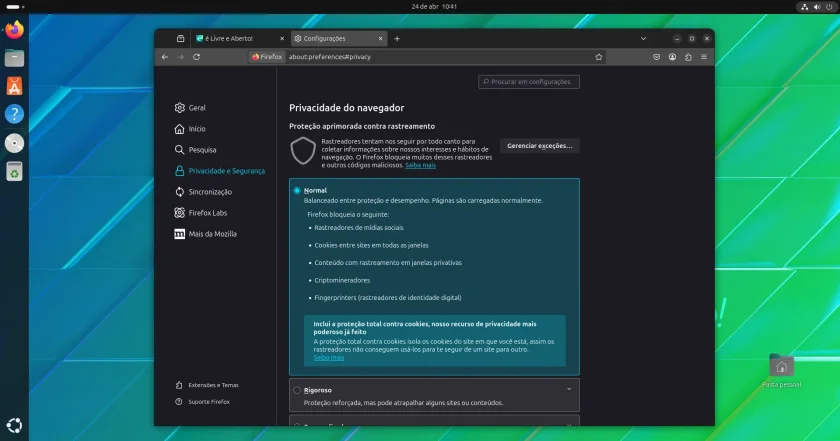Open the Files app in the dock
Screen dimensions: 840x441
(14, 58)
